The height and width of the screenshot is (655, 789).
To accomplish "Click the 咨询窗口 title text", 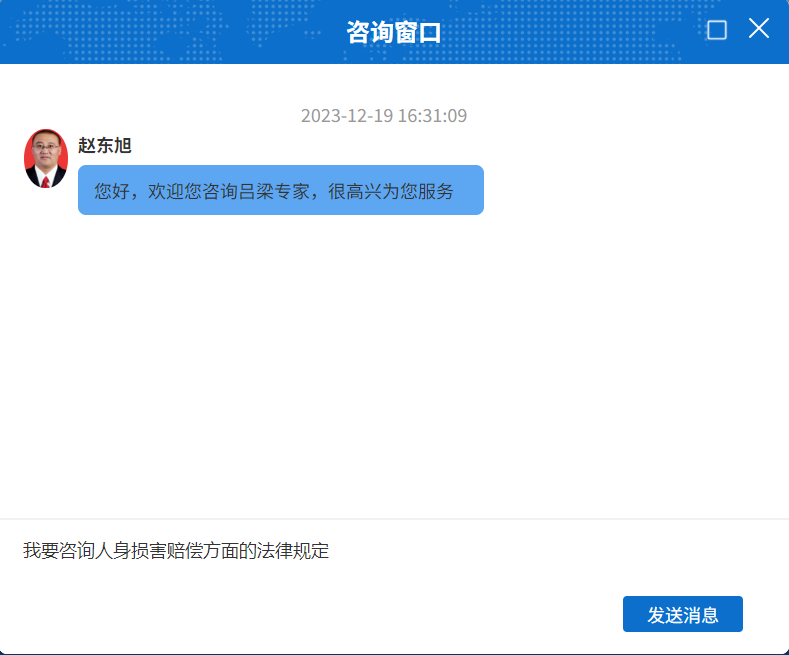I will tap(394, 32).
